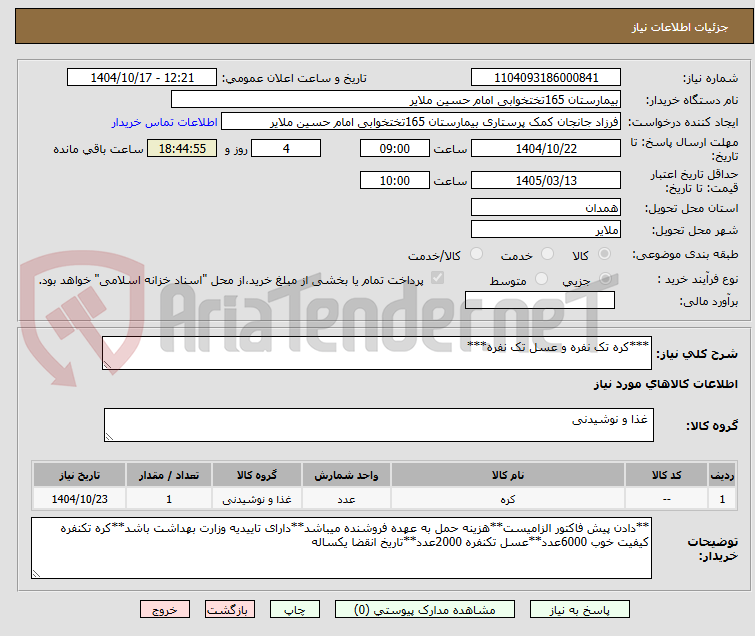Click the general need description textarea
Image resolution: width=755 pixels, height=636 pixels.
[x=377, y=353]
